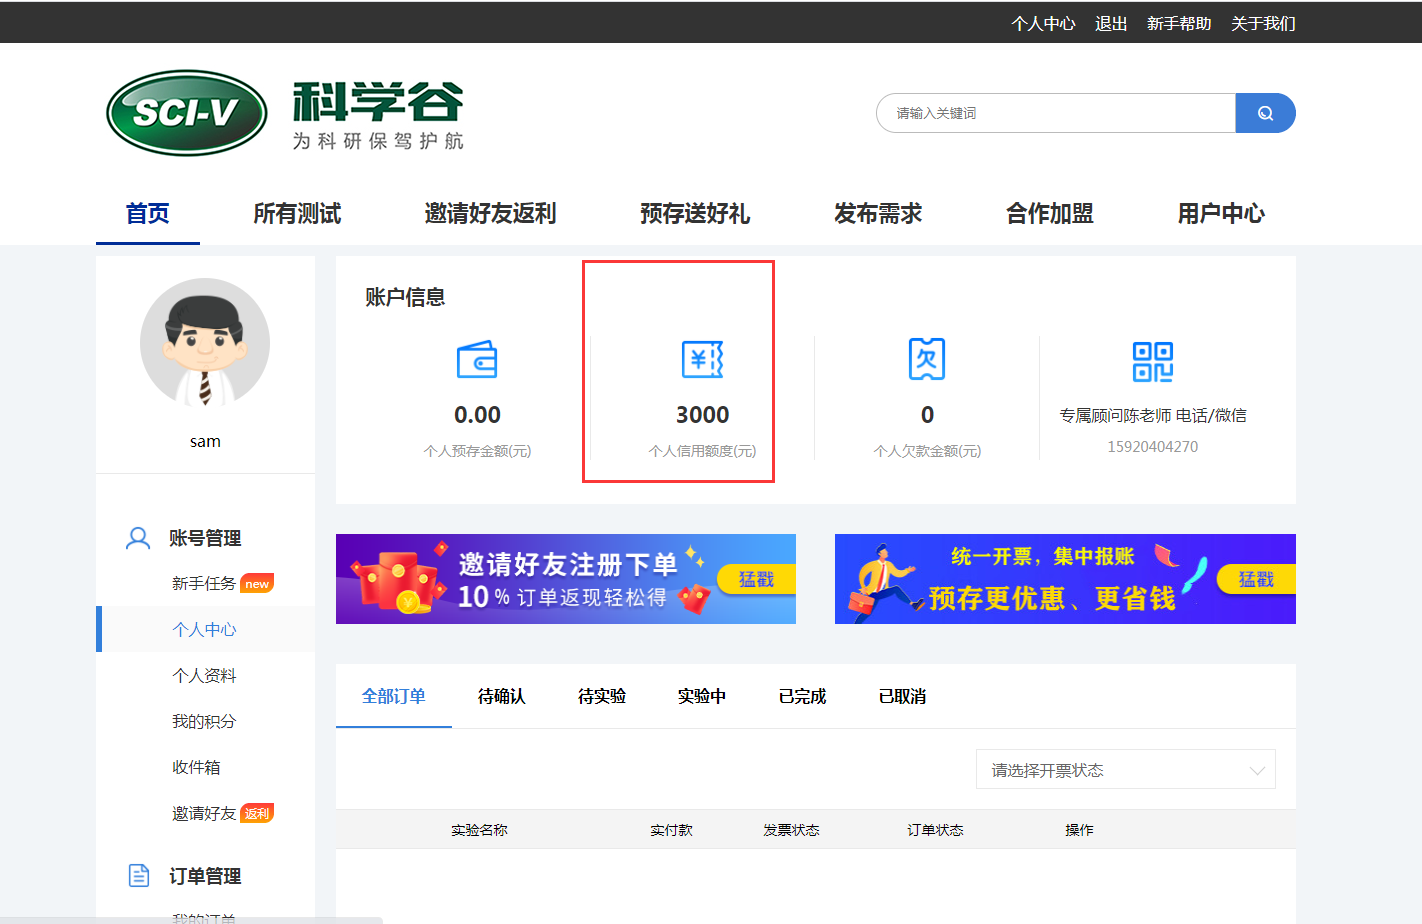Click the wallet prepaid balance icon
This screenshot has width=1422, height=924.
pos(477,360)
